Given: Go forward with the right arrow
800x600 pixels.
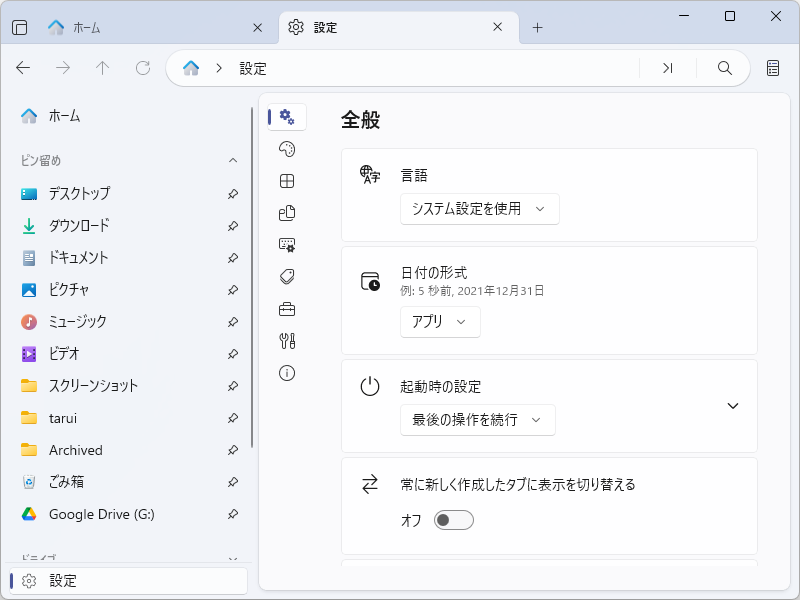Looking at the screenshot, I should [x=63, y=68].
